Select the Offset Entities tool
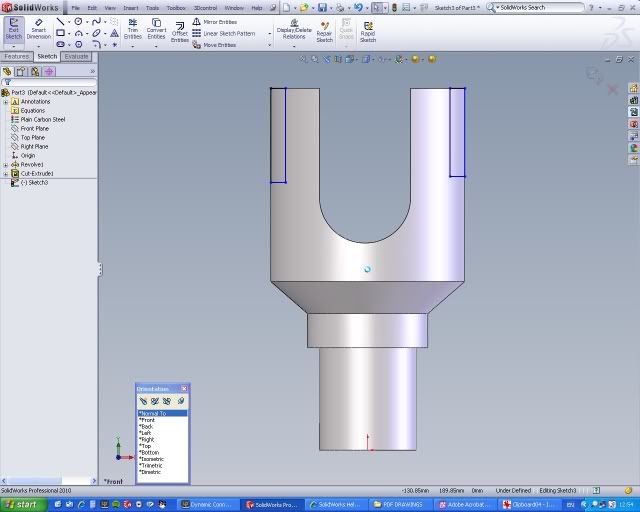 [180, 32]
